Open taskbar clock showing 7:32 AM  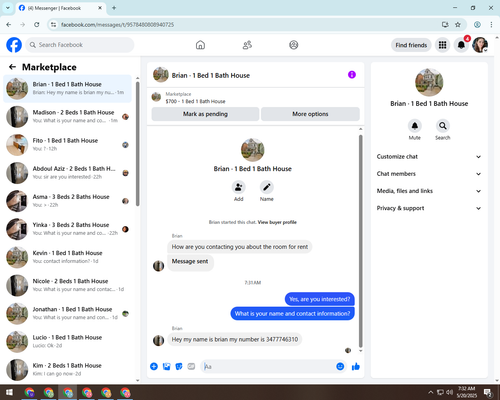tap(466, 392)
